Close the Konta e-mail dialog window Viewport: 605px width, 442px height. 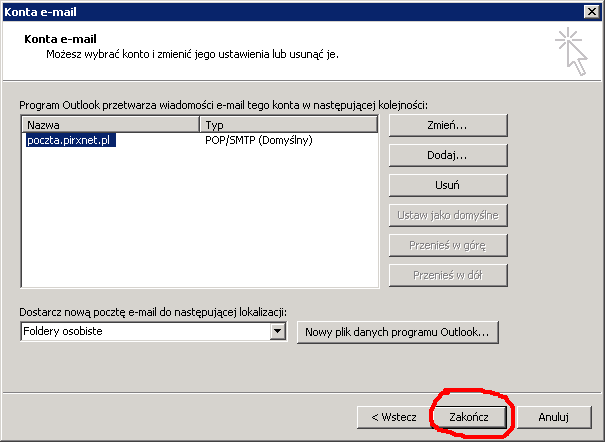(592, 11)
